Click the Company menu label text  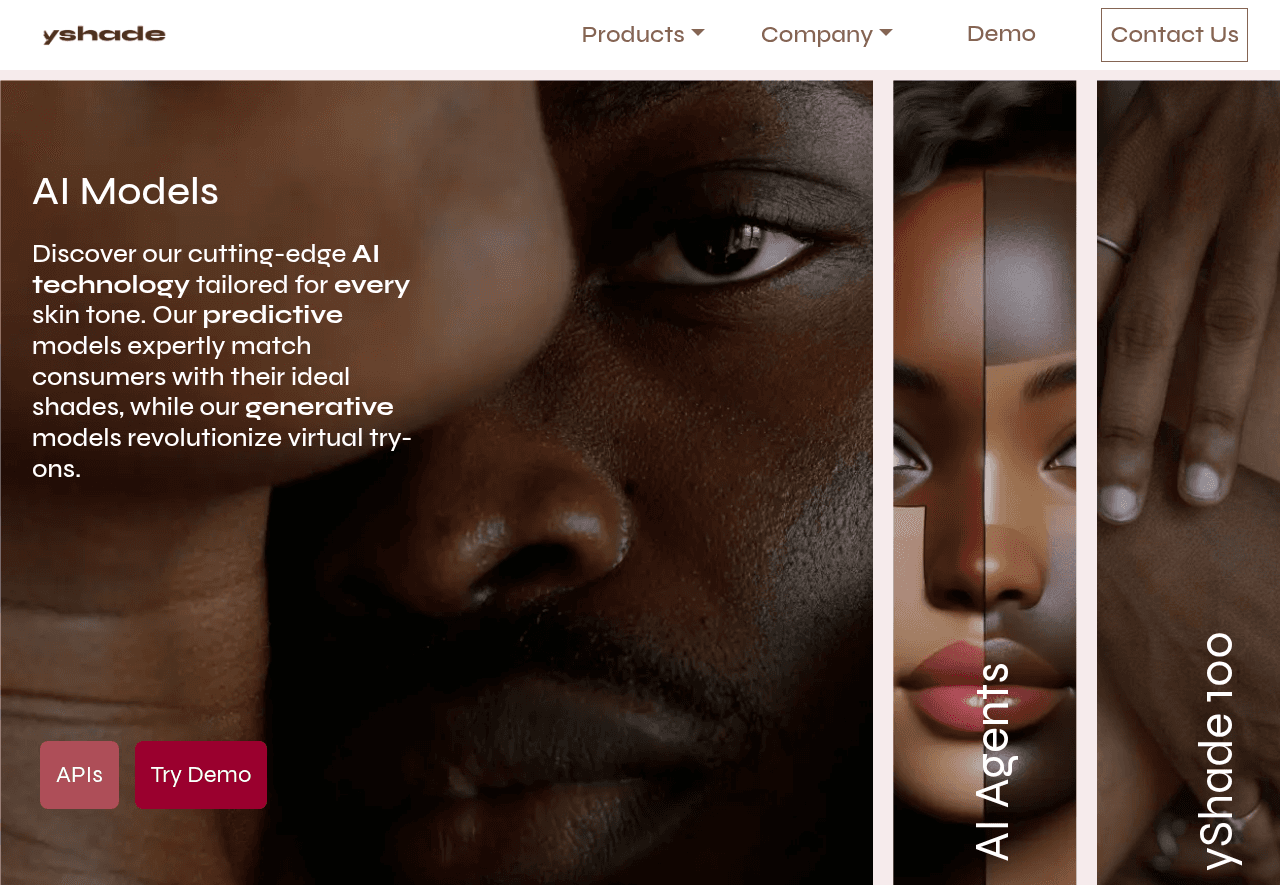point(817,34)
